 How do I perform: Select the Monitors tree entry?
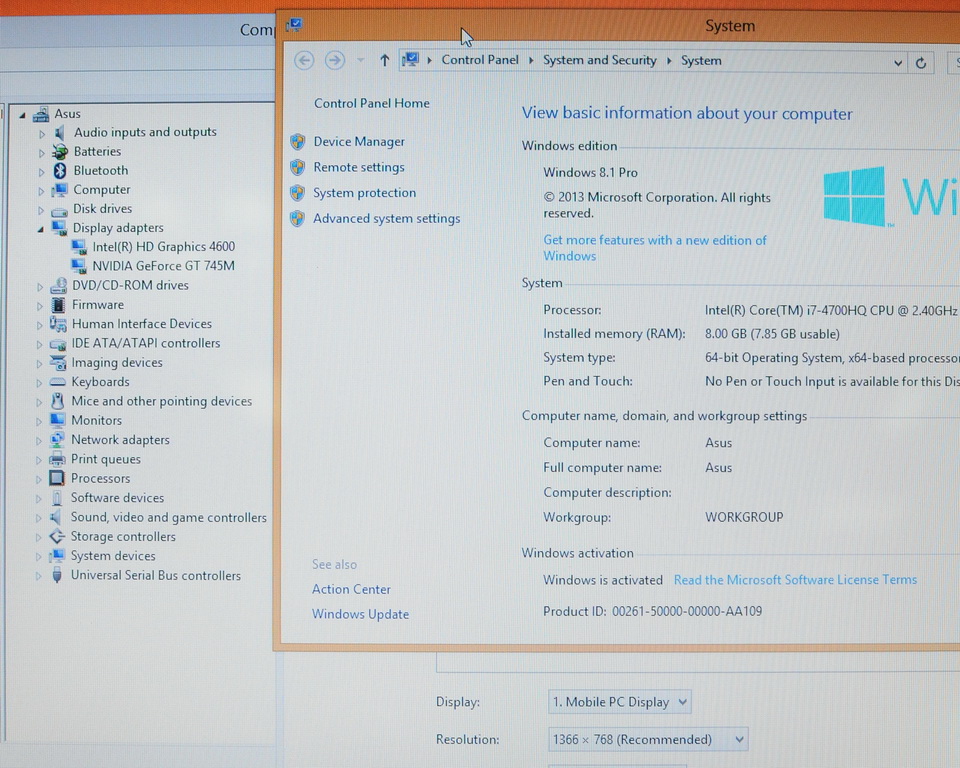pos(96,421)
